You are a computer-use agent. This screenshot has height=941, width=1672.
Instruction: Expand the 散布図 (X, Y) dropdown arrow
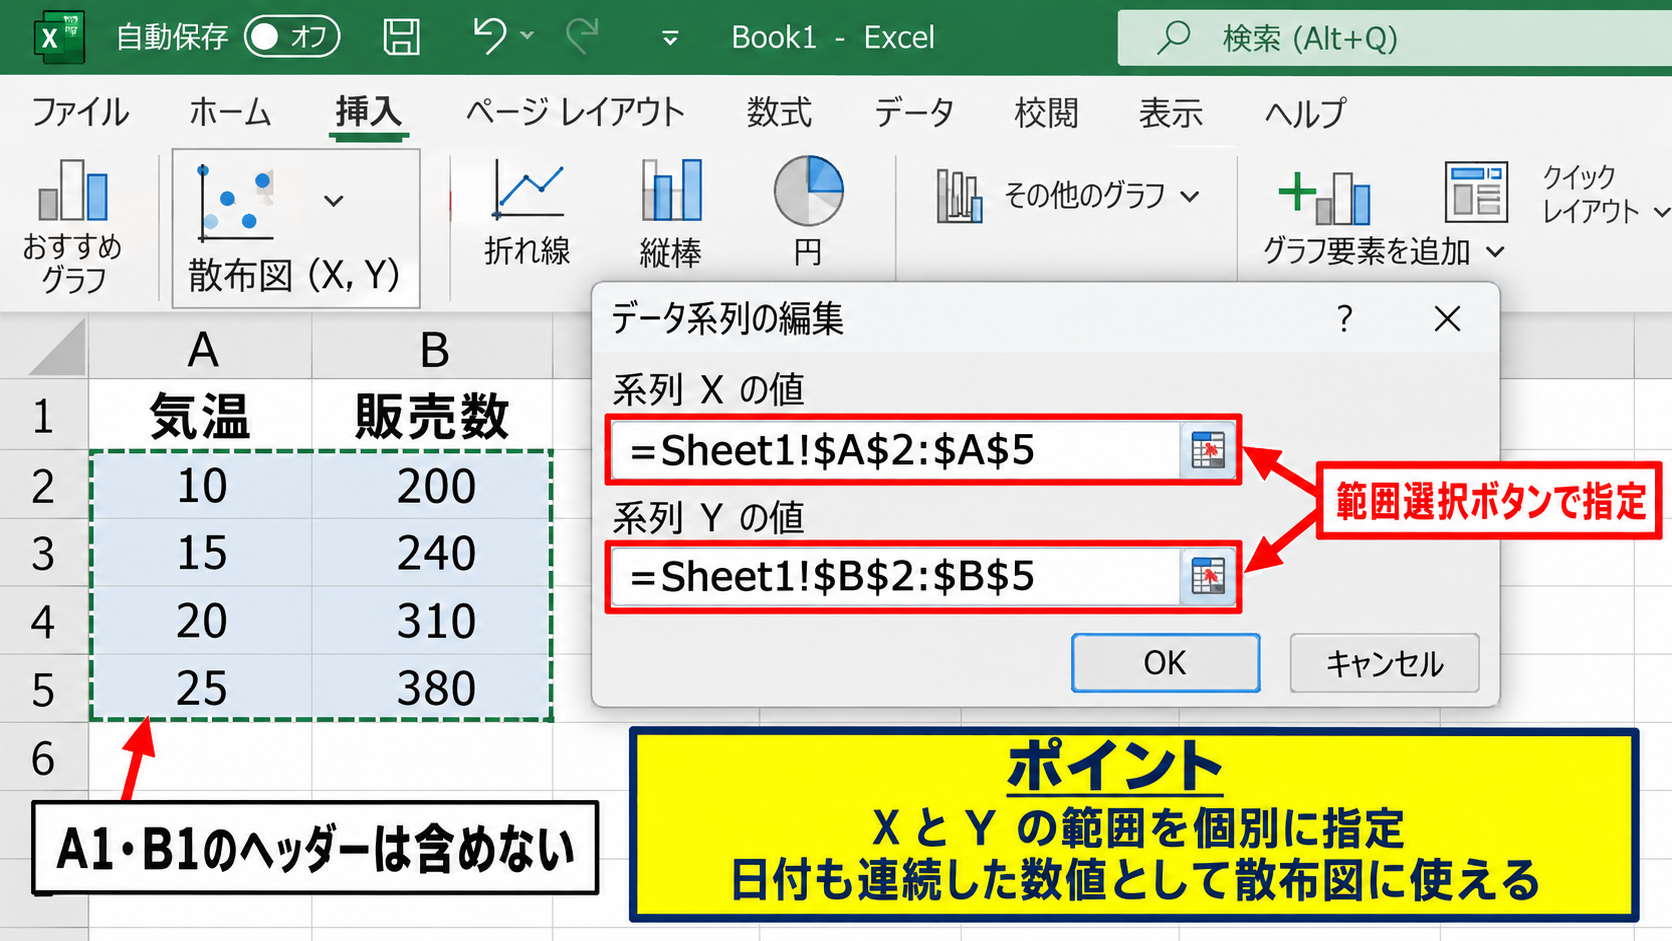click(334, 201)
